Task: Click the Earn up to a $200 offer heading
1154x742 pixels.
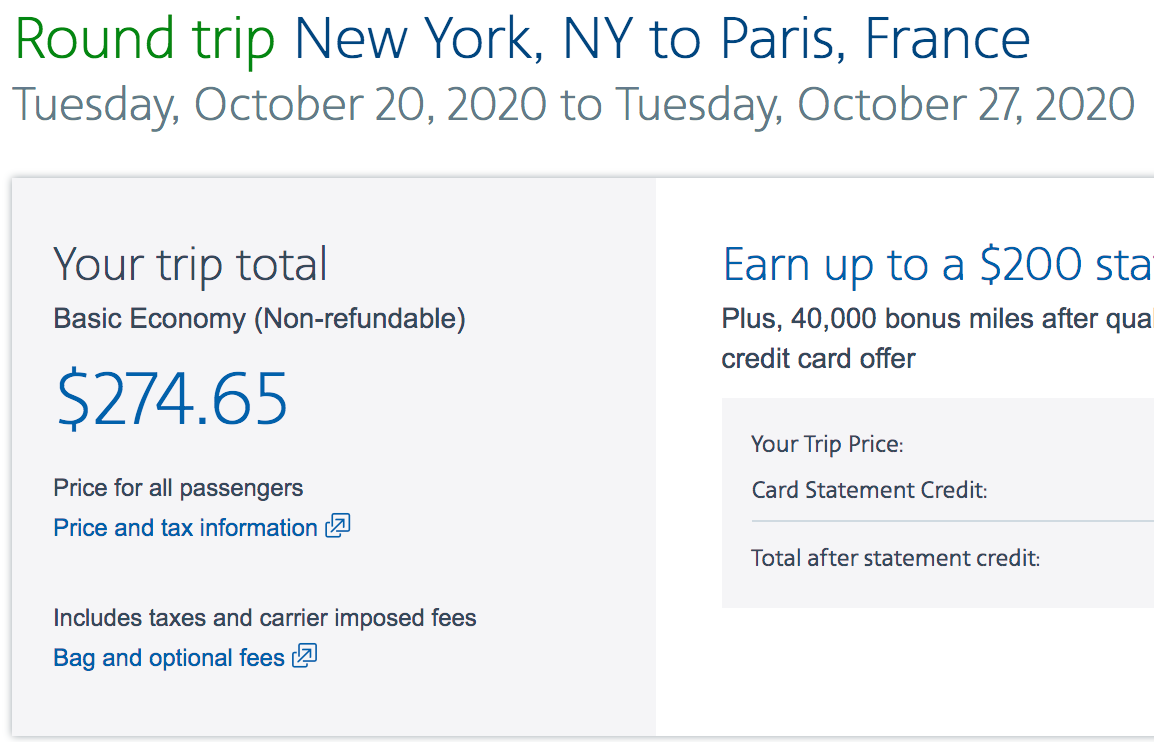Action: click(937, 265)
